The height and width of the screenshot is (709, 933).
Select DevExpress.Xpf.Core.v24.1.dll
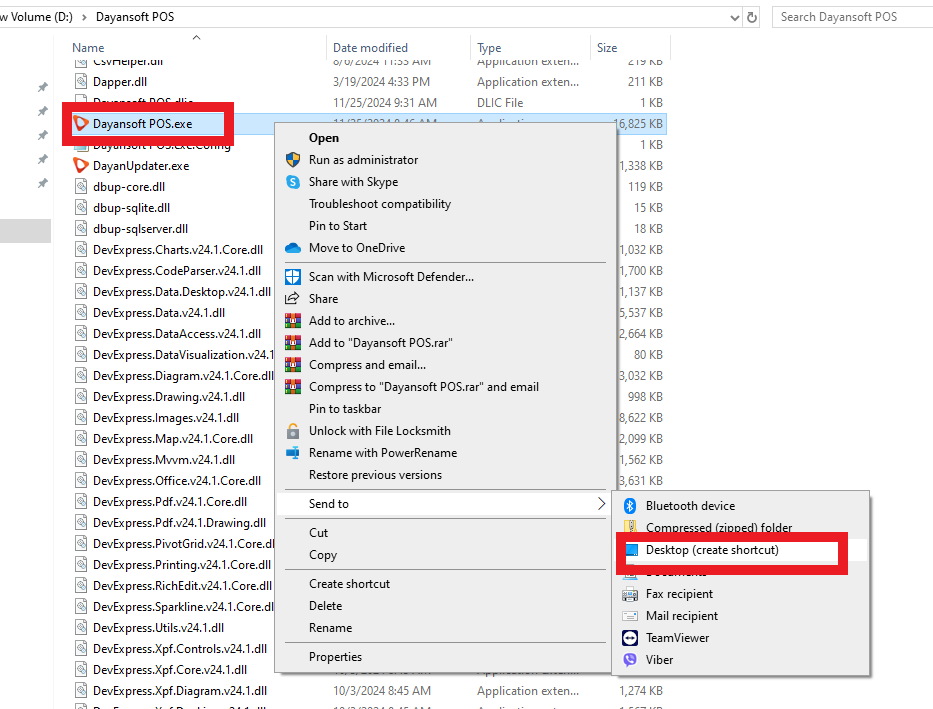tap(170, 670)
